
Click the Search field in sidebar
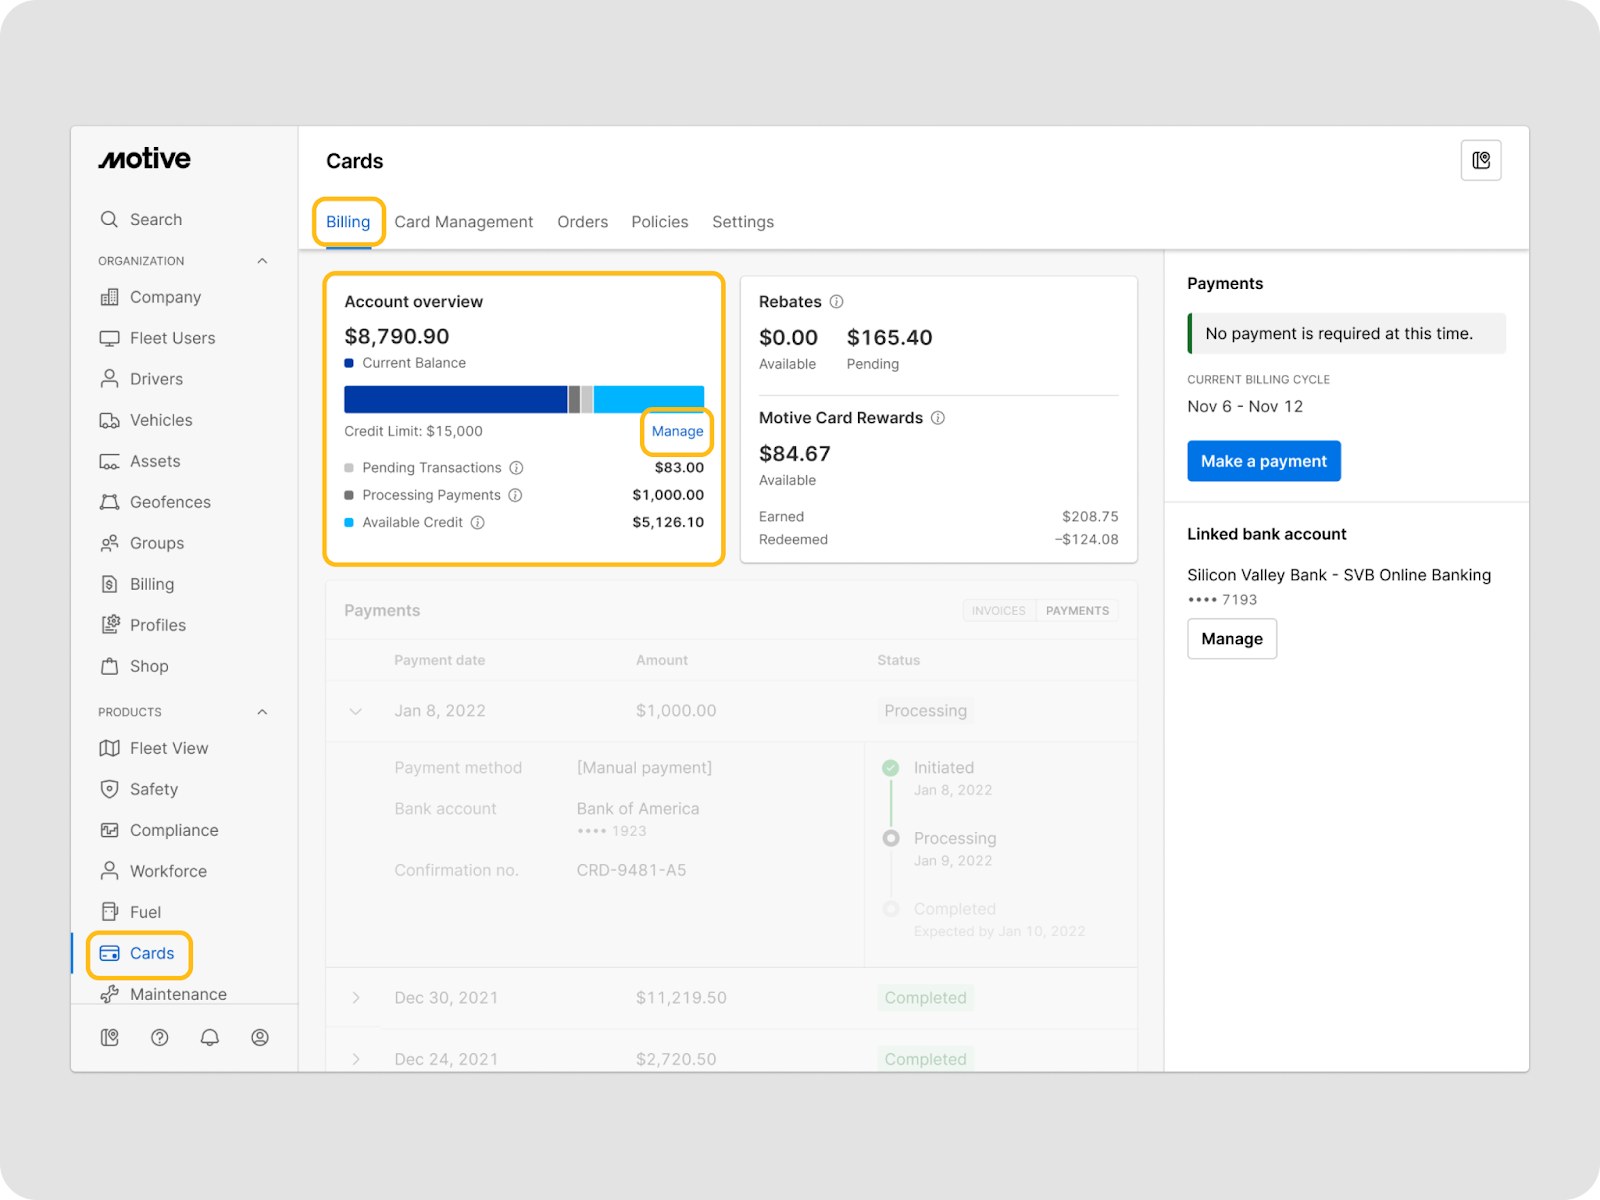[x=156, y=220]
